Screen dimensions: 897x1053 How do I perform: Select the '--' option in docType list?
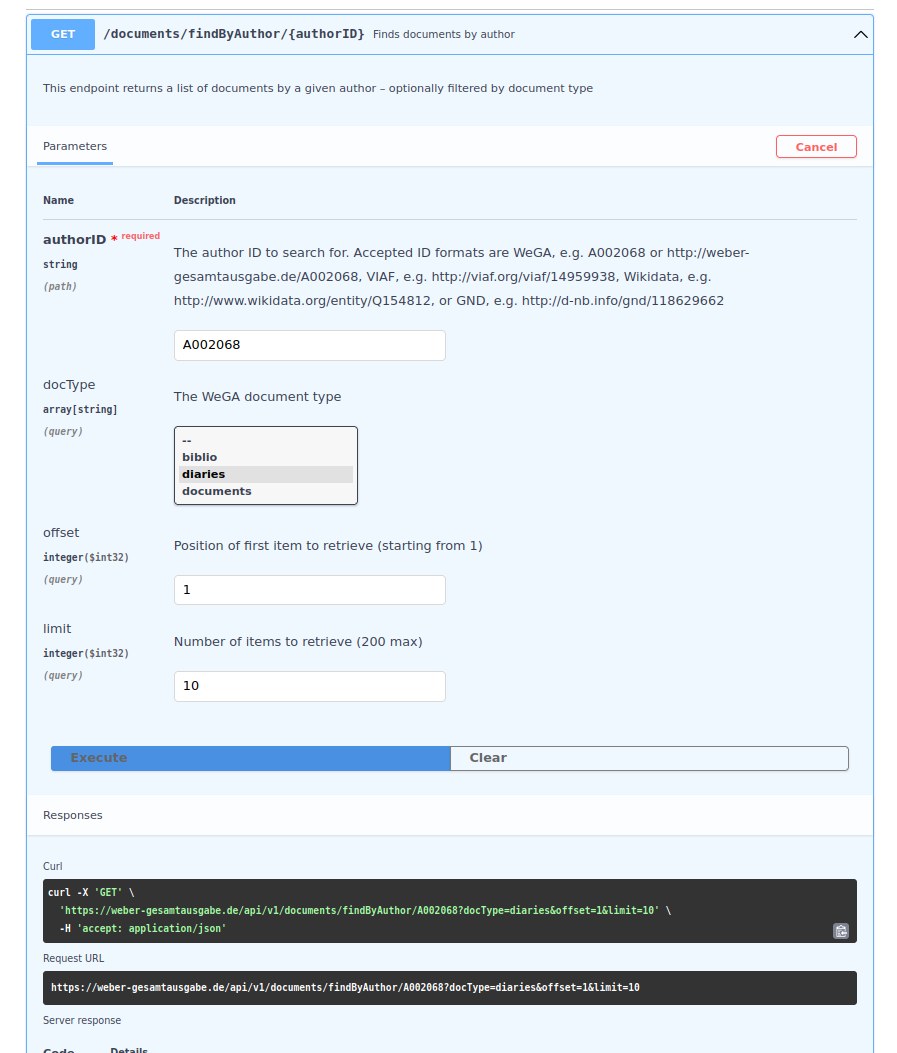point(266,441)
